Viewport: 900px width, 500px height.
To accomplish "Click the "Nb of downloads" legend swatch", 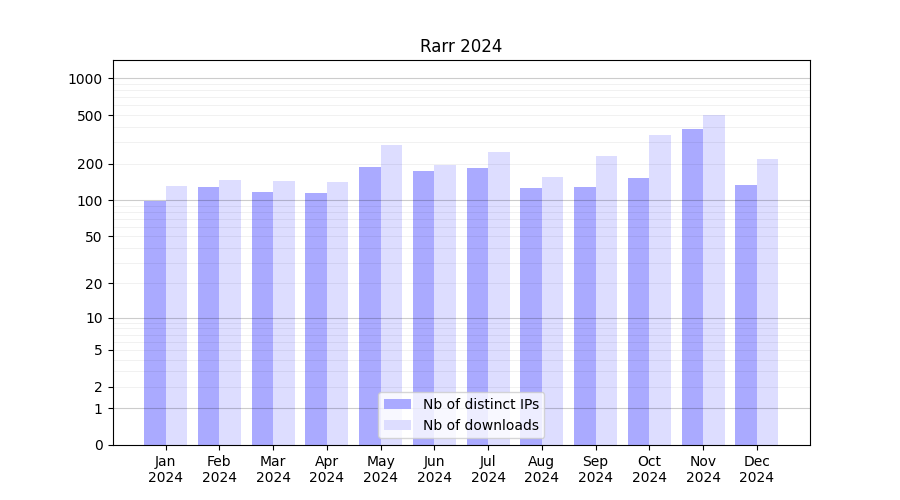I will (397, 425).
